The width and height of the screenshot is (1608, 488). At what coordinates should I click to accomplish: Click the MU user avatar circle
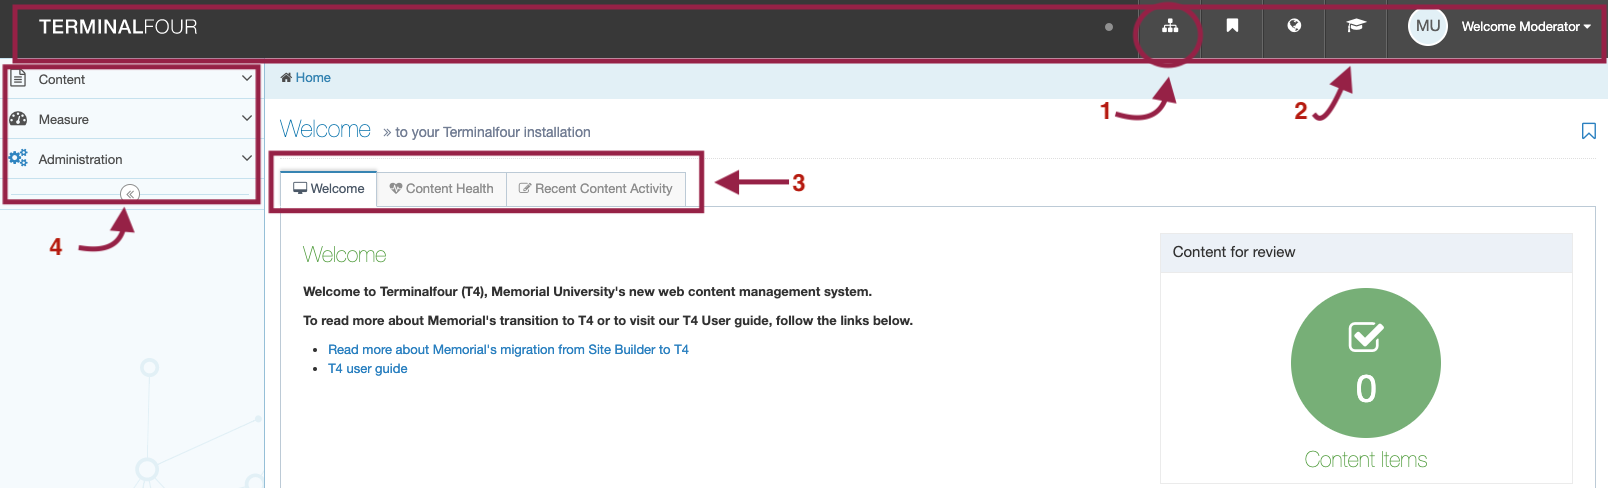click(1428, 26)
